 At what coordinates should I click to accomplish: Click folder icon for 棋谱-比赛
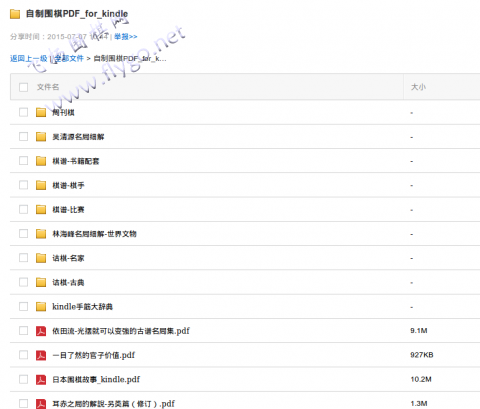(41, 209)
